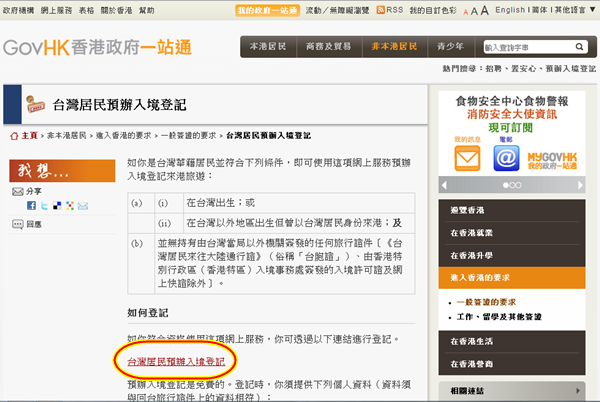Open 青少年 tab

pyautogui.click(x=450, y=47)
